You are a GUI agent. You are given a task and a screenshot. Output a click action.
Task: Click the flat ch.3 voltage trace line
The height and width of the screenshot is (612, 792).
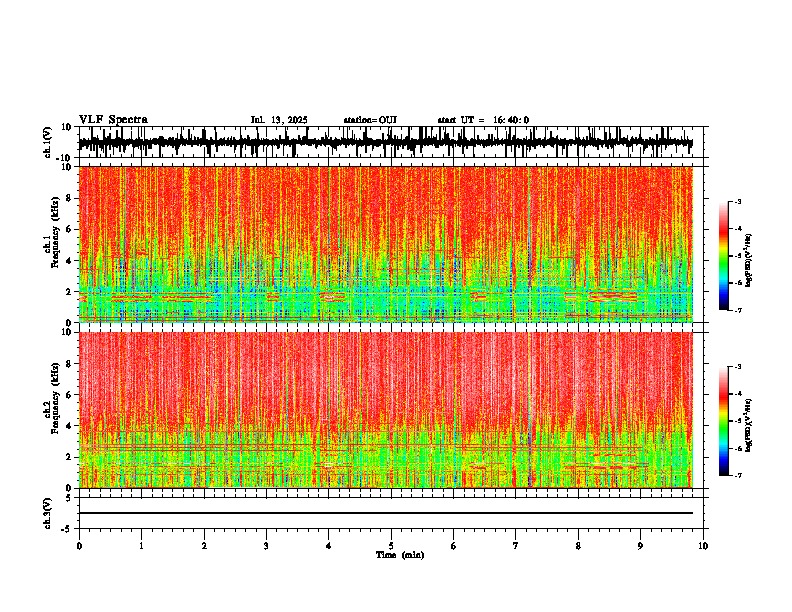(385, 513)
